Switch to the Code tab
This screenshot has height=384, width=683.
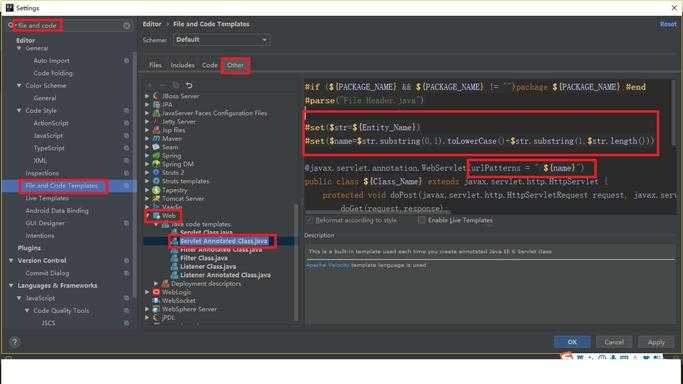coord(210,65)
